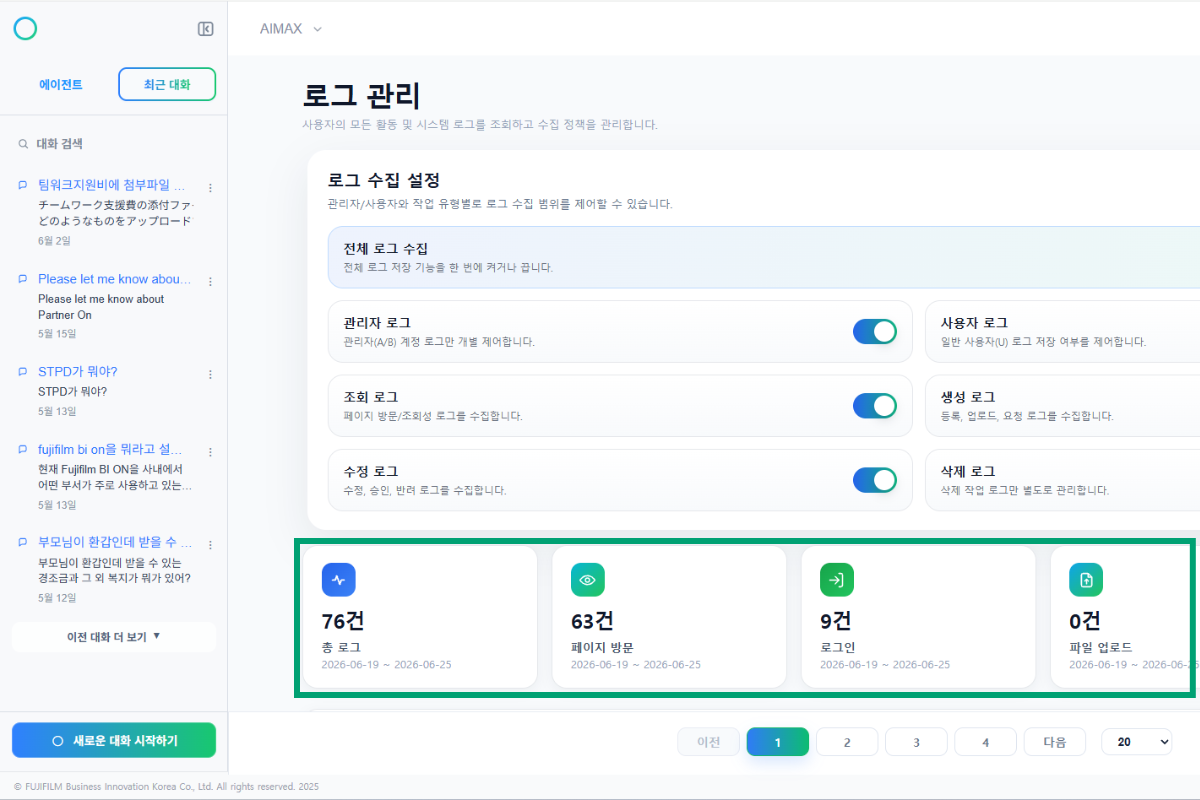The width and height of the screenshot is (1200, 800).
Task: Open the page size dropdown showing 20
Action: point(1136,742)
